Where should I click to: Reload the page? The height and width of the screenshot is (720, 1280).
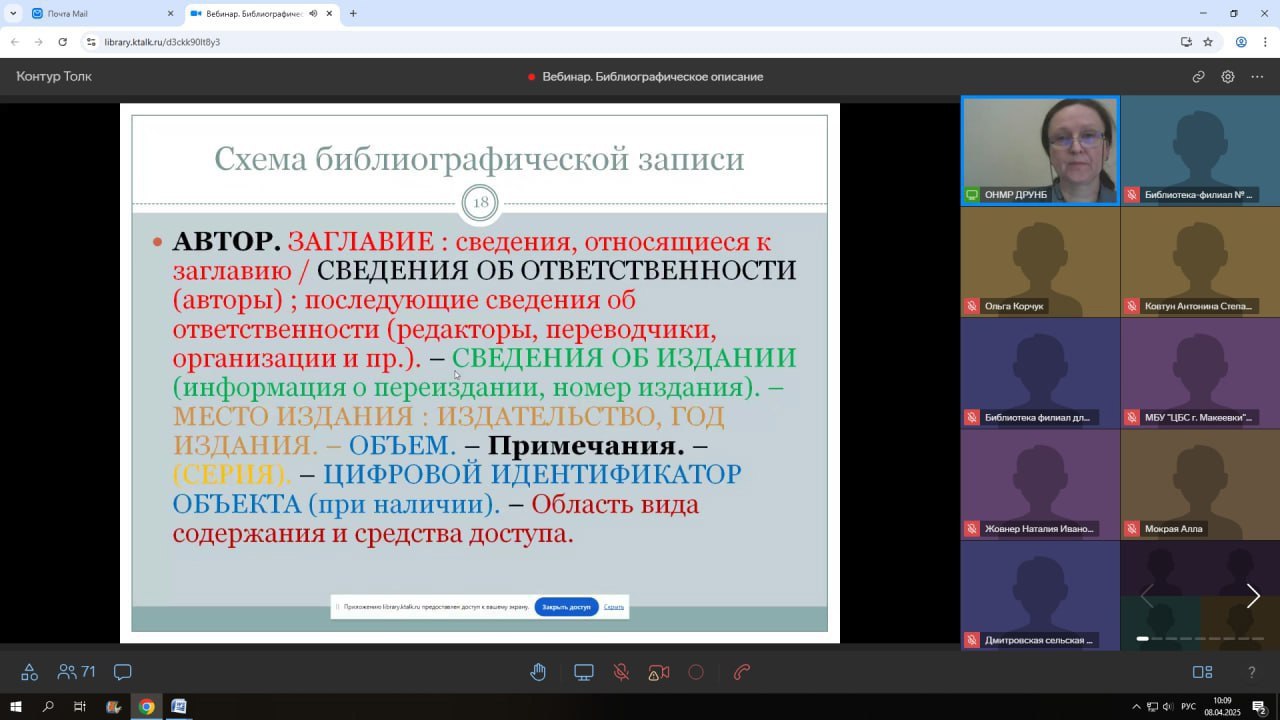tap(62, 42)
